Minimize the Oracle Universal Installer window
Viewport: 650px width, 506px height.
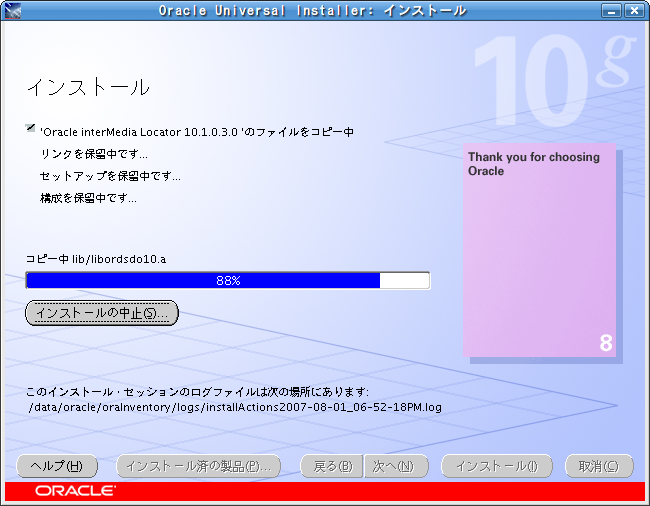(x=611, y=11)
